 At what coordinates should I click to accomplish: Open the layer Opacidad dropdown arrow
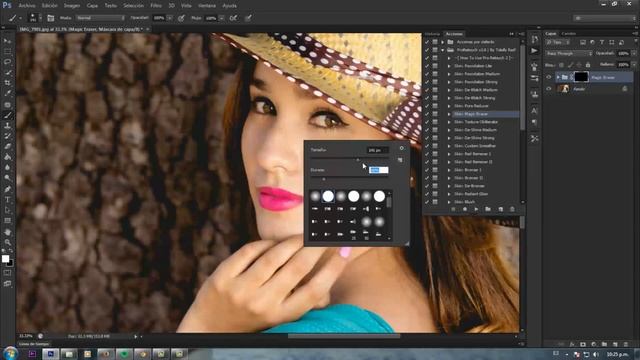click(x=633, y=53)
